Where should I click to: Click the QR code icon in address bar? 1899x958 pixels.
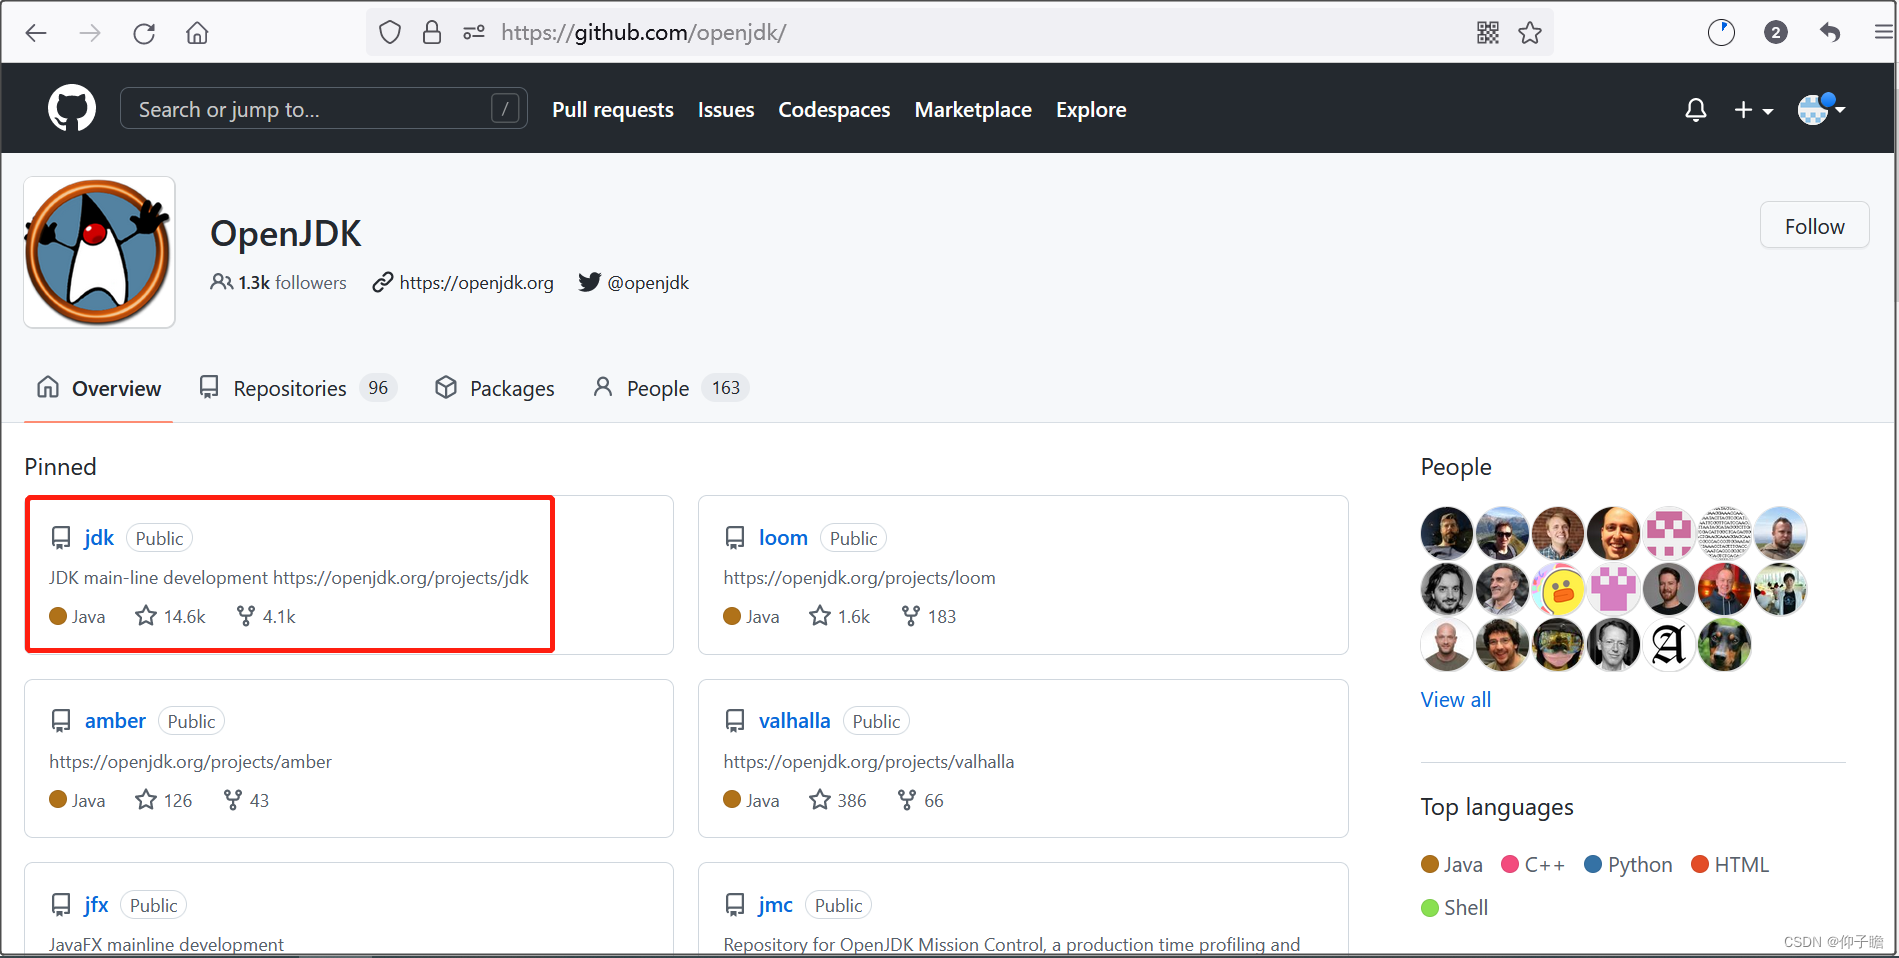1488,33
